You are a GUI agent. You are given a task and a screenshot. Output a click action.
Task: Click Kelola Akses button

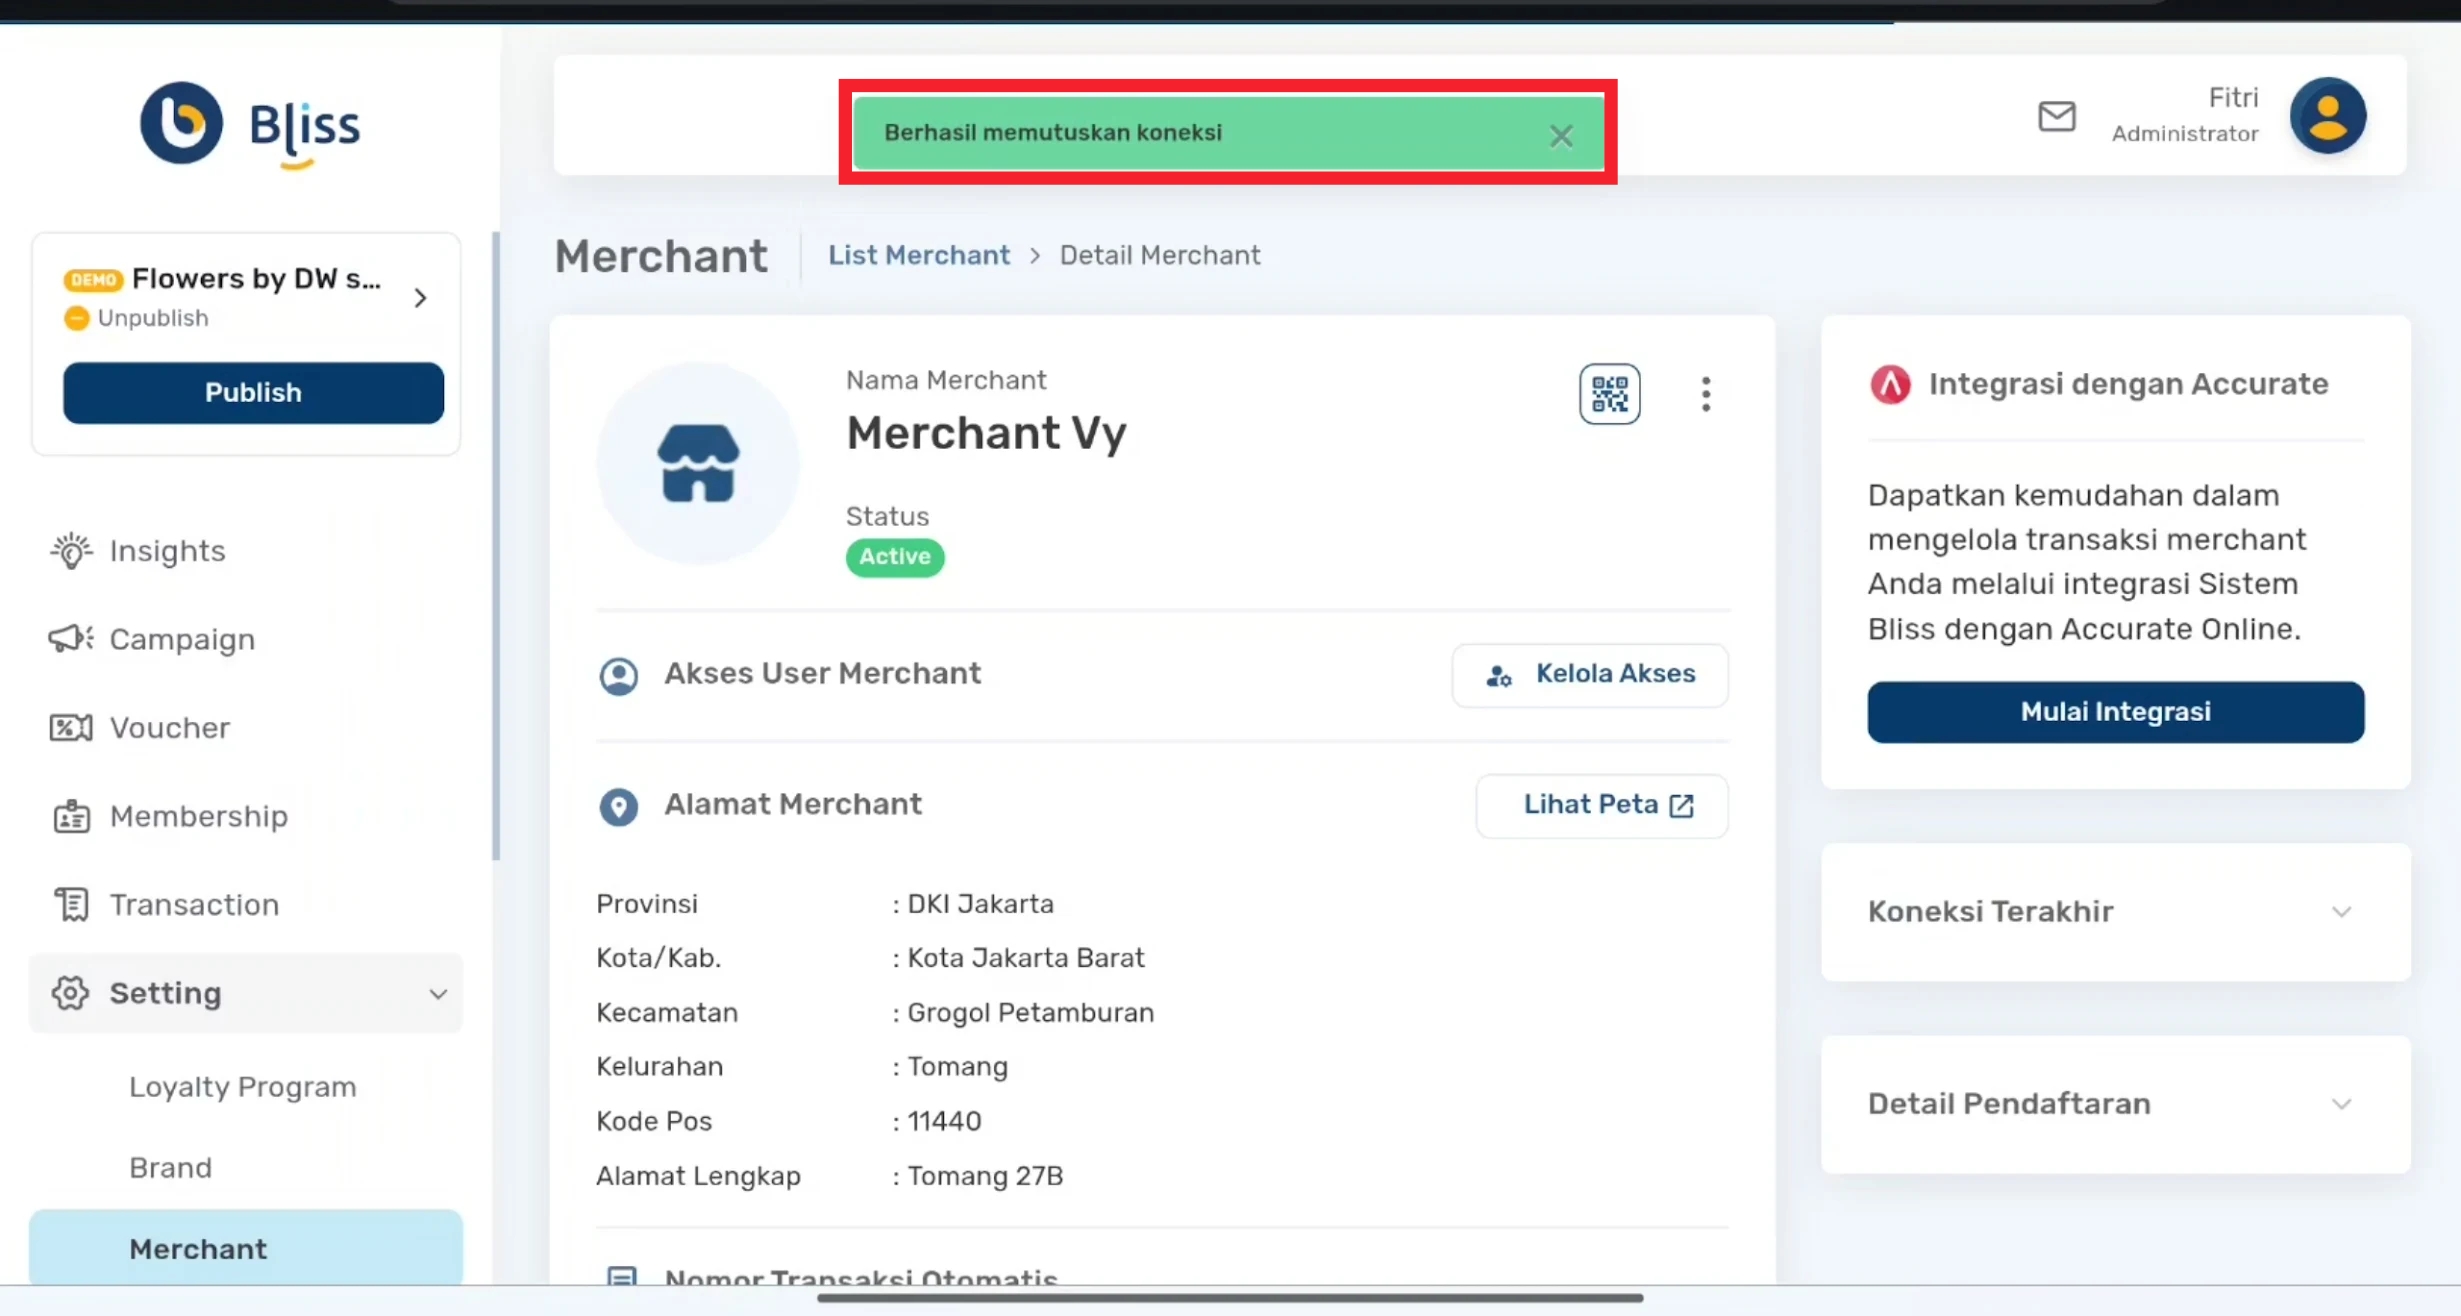1589,675
